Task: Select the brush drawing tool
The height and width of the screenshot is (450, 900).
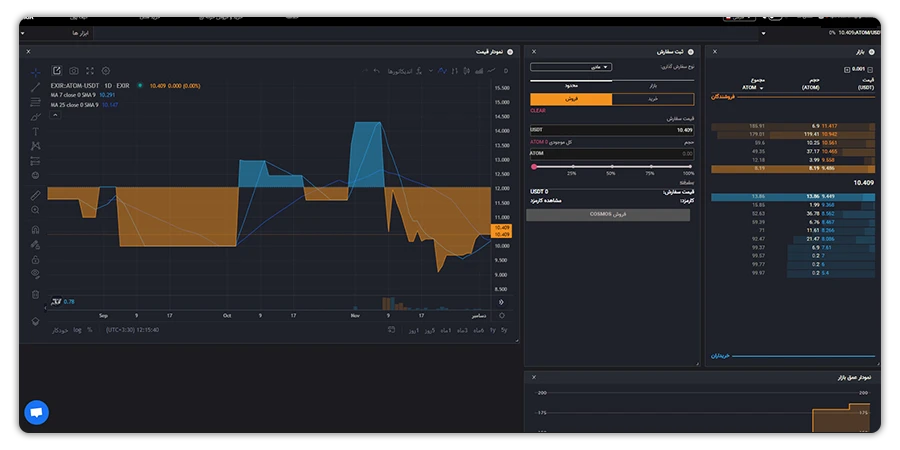Action: [36, 117]
